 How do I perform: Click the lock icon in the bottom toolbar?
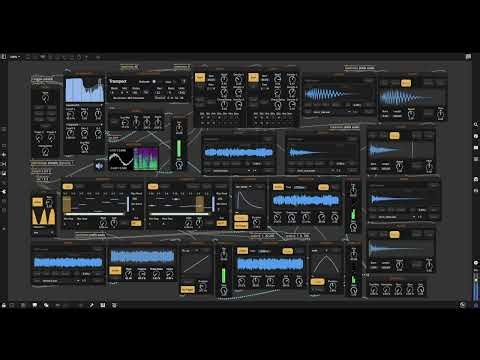[4, 305]
